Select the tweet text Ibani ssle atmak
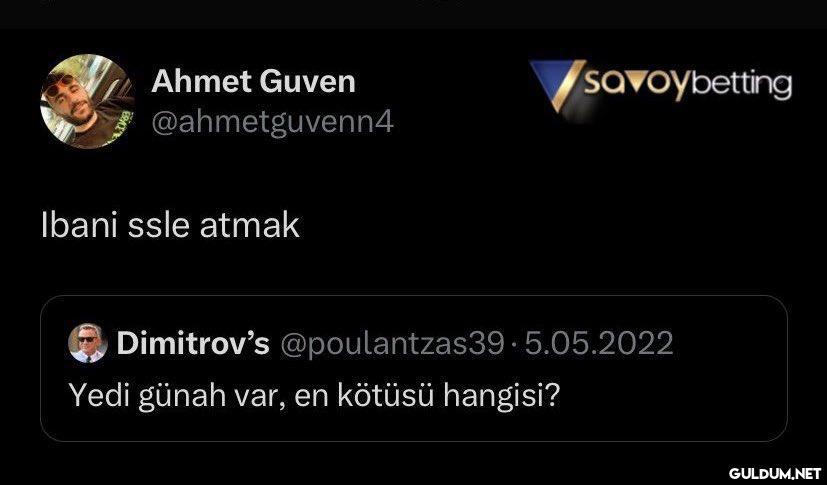This screenshot has width=827, height=485. point(170,226)
